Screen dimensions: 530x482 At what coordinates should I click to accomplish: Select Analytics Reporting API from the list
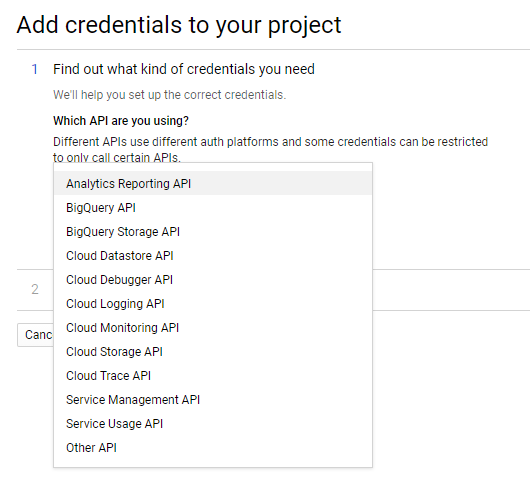click(213, 183)
